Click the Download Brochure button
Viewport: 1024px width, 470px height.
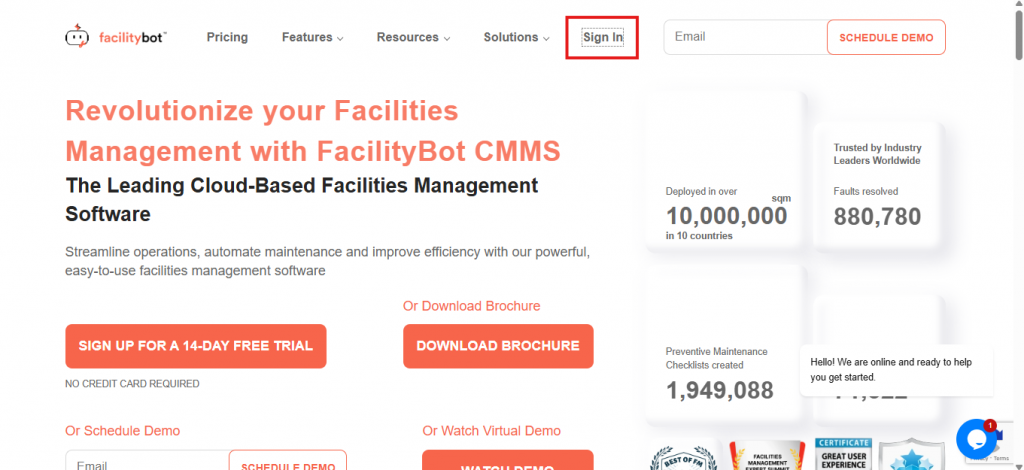498,346
